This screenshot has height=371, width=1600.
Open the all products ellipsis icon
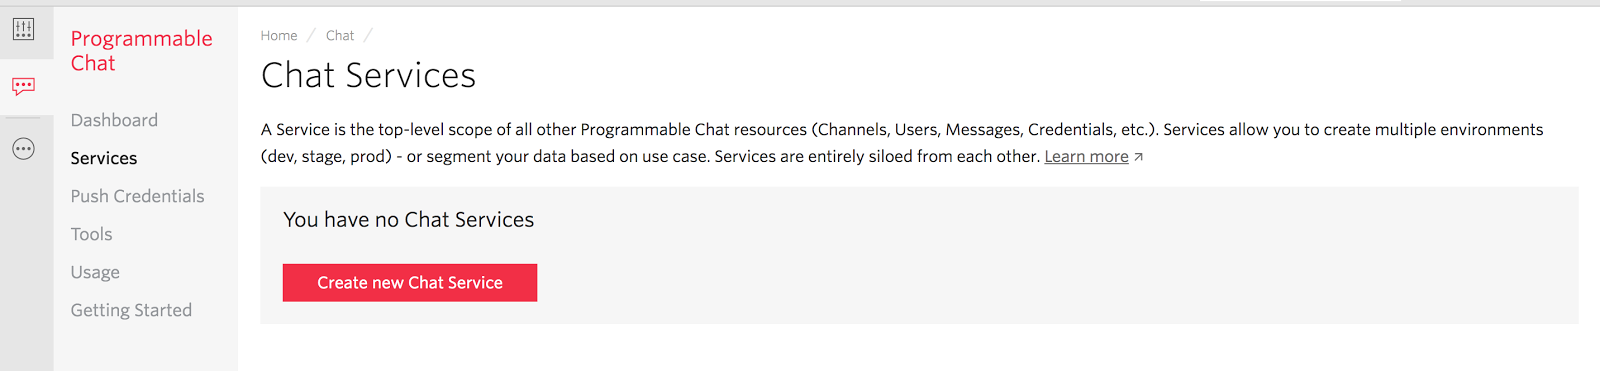click(23, 149)
